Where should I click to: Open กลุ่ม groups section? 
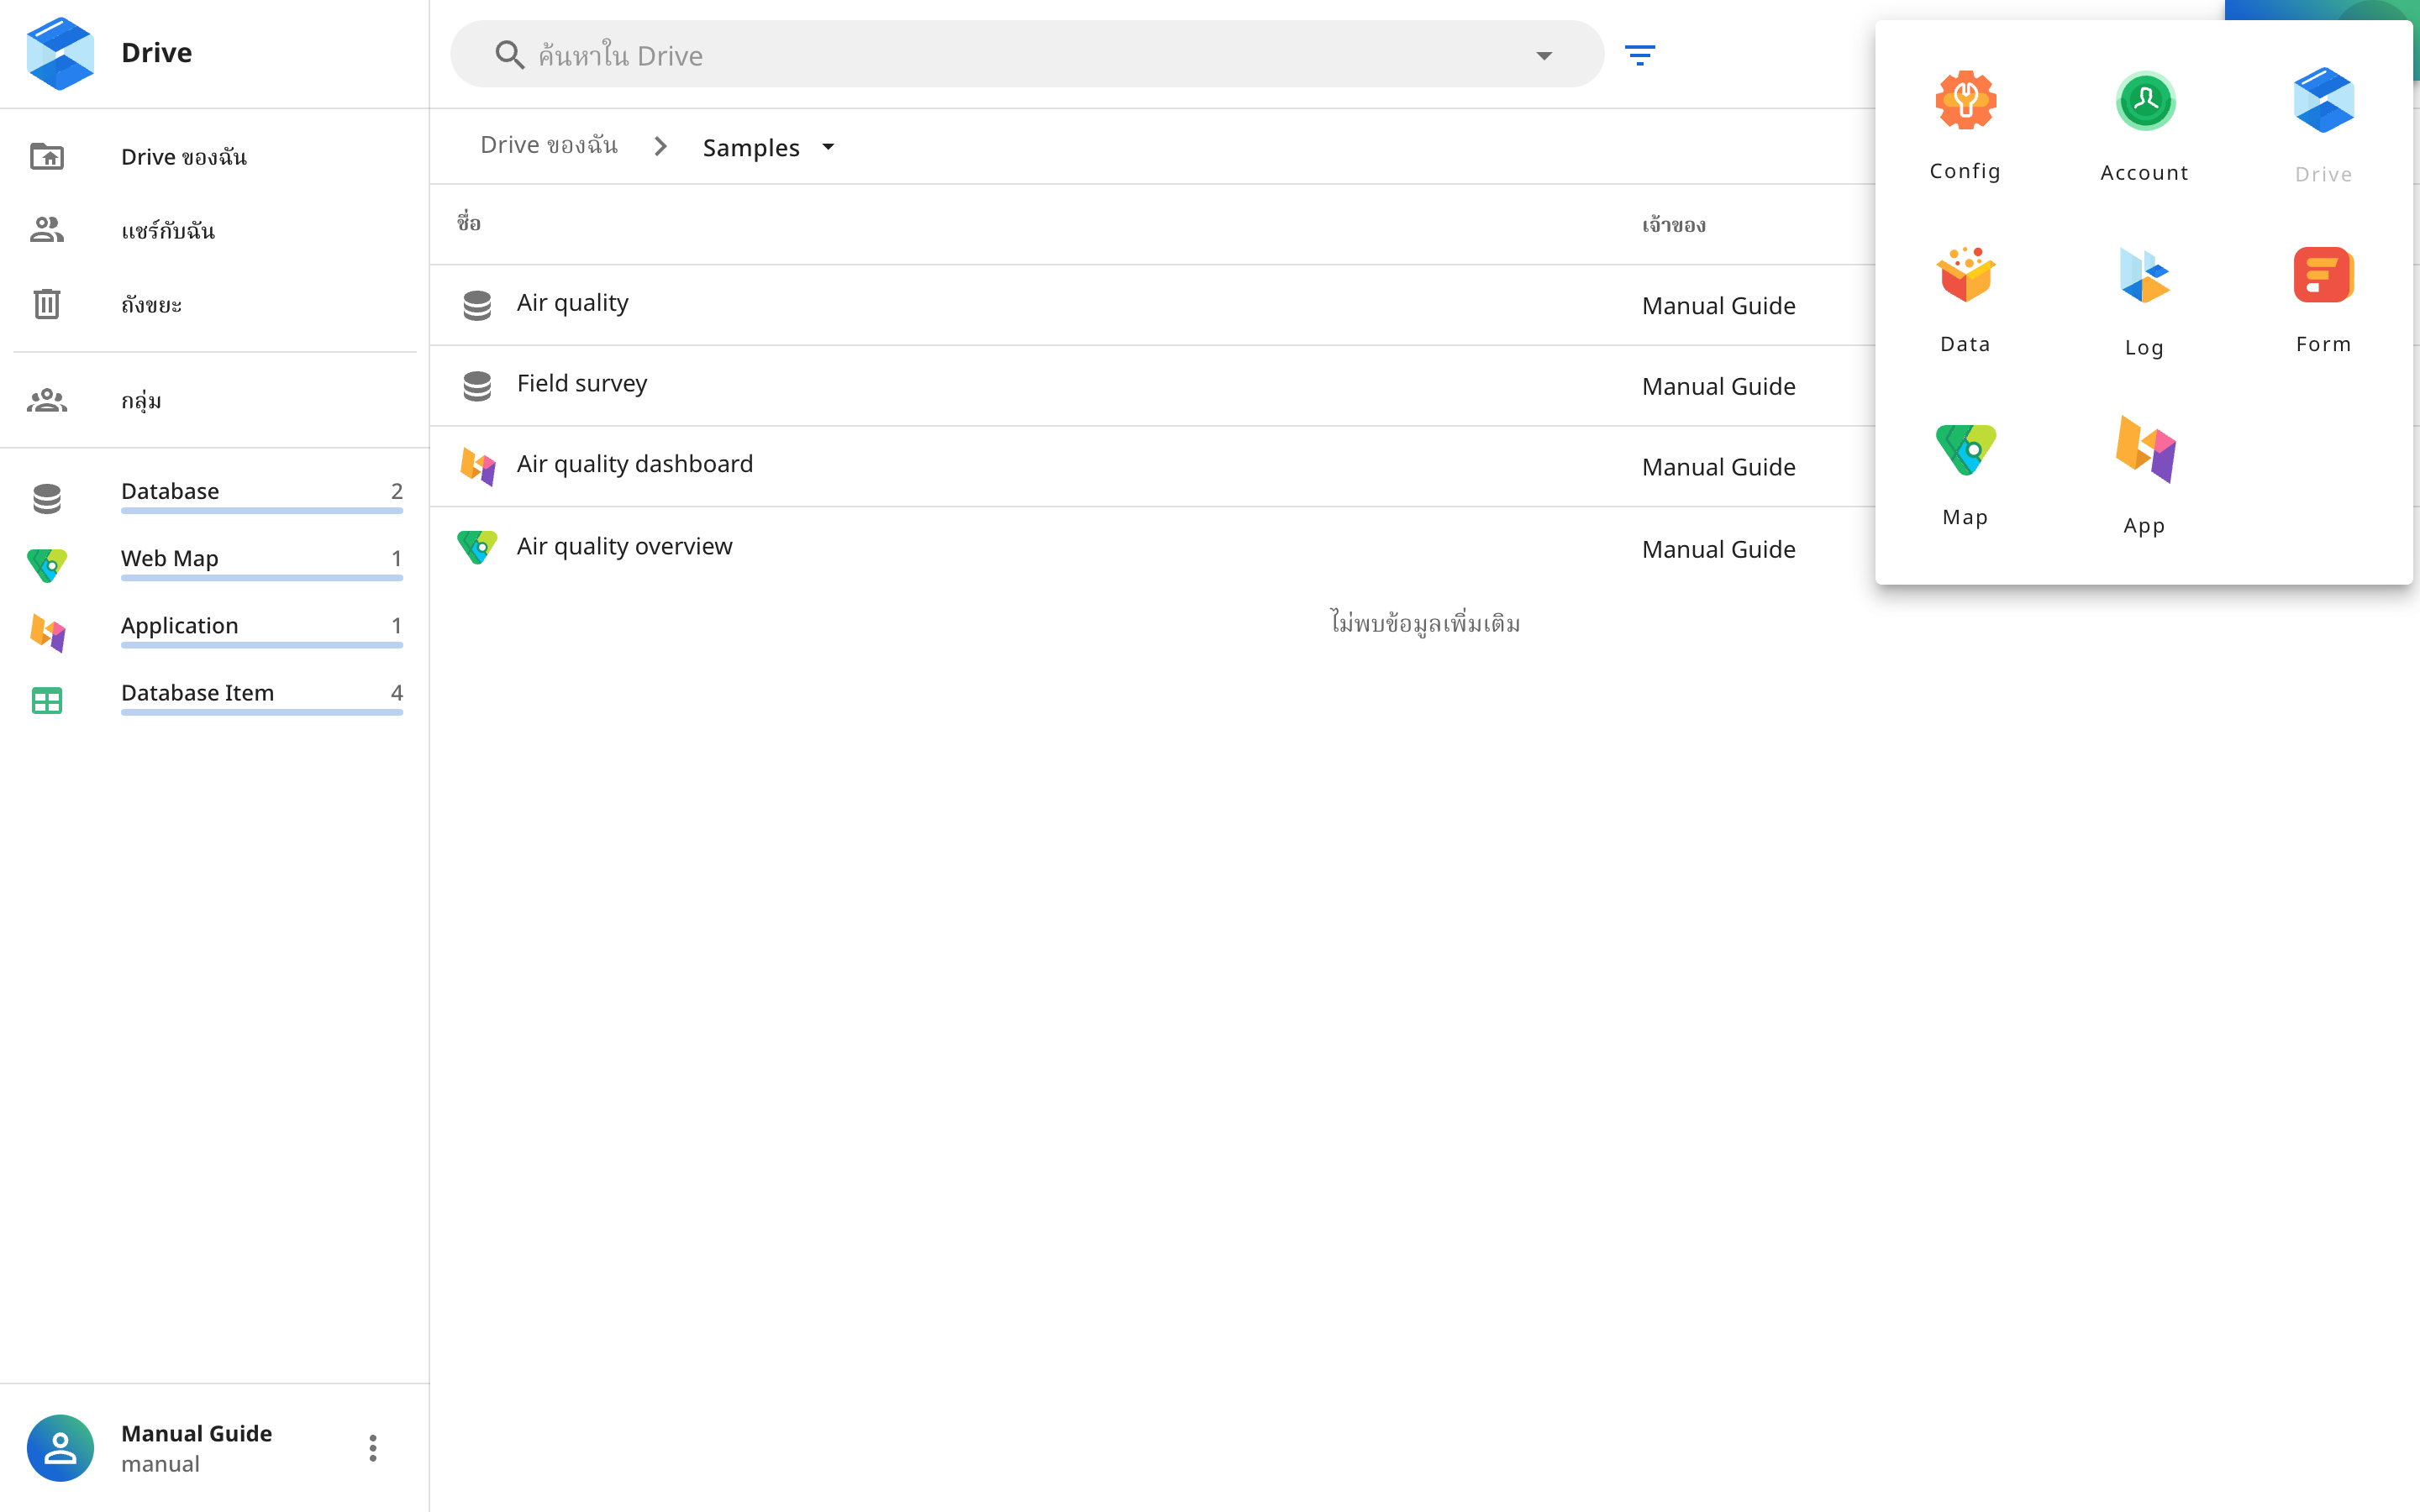[215, 400]
